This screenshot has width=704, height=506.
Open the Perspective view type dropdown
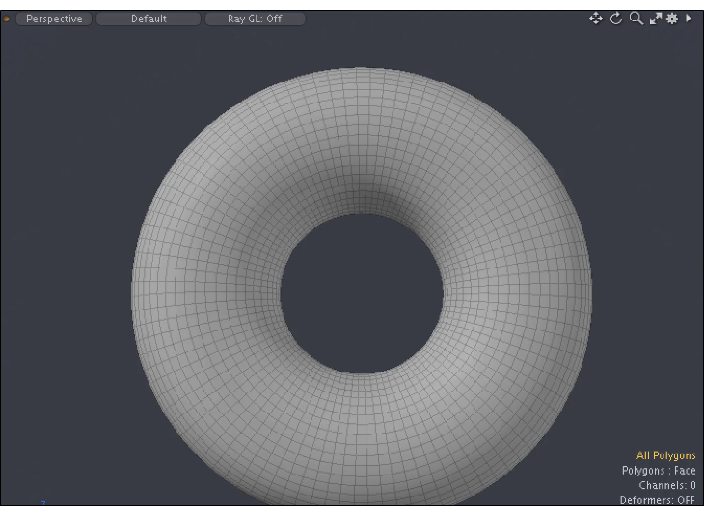tap(54, 19)
